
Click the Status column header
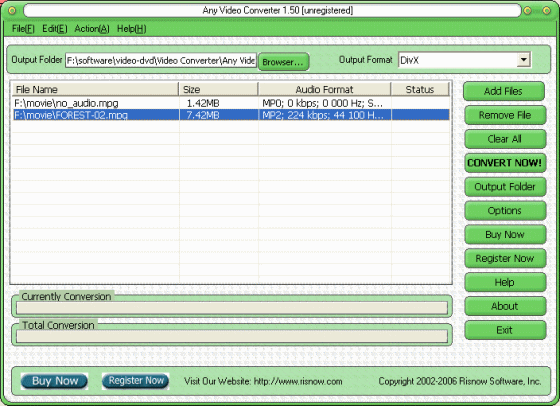pos(420,89)
